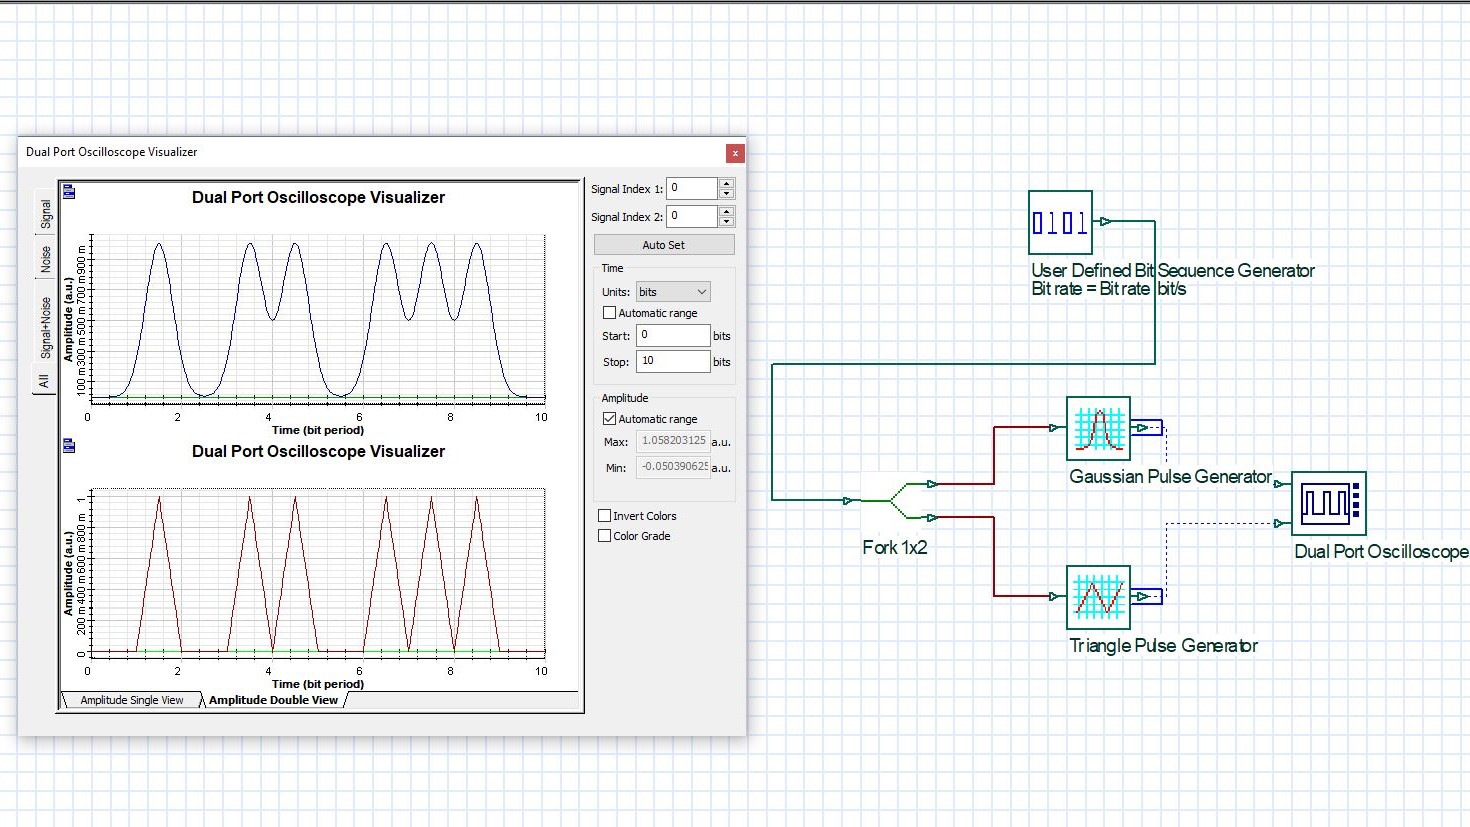Switch to the Amplitude Single View tab
The width and height of the screenshot is (1470, 827).
131,700
